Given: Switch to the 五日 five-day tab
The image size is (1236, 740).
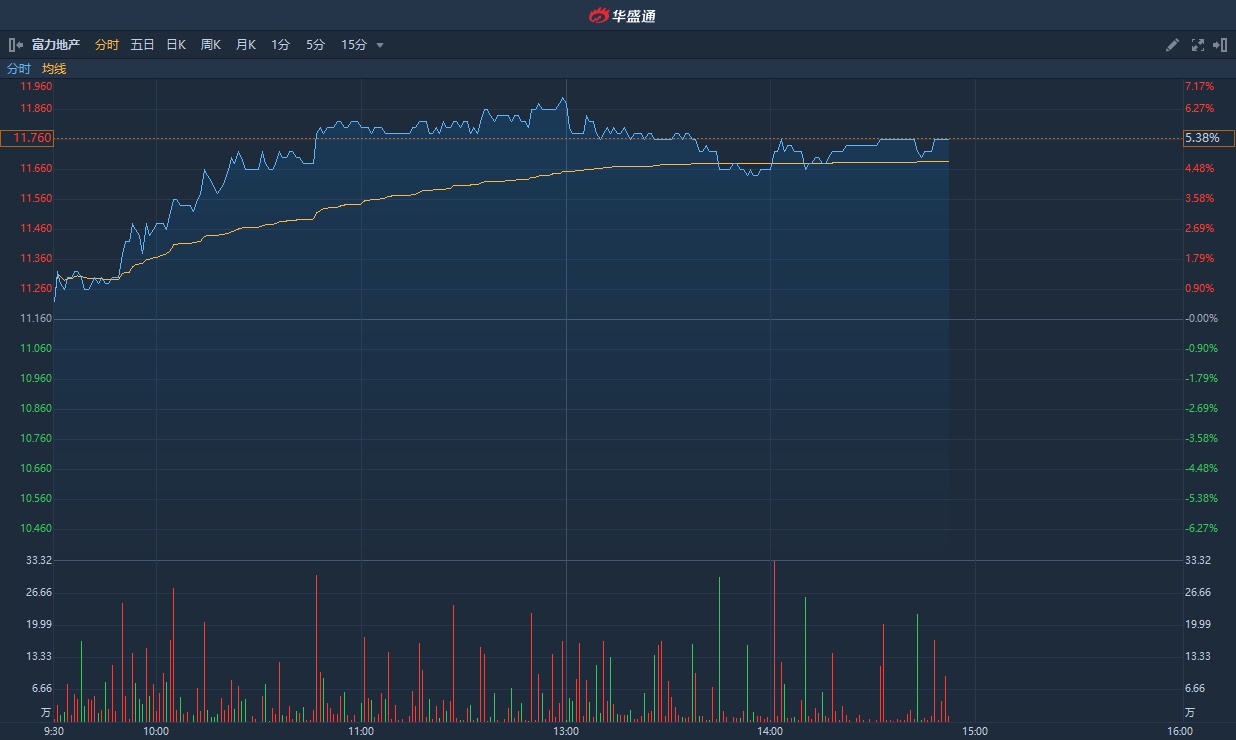Looking at the screenshot, I should coord(142,45).
